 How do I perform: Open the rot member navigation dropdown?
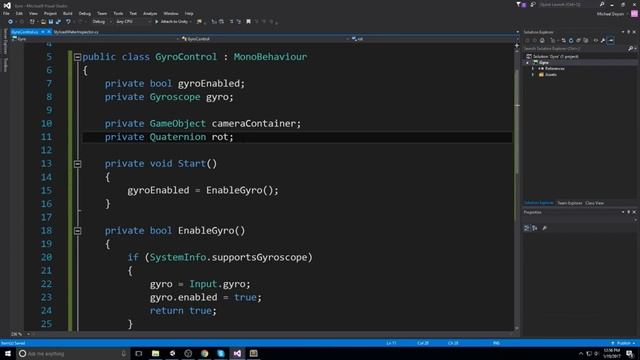pos(433,39)
